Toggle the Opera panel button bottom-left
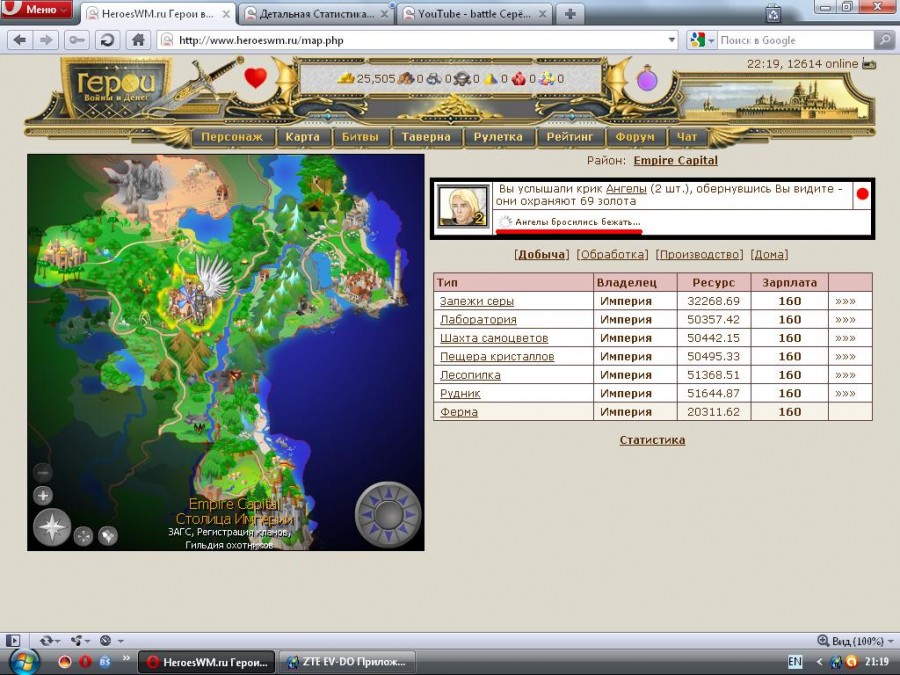Screen dimensions: 900x675 pyautogui.click(x=13, y=640)
